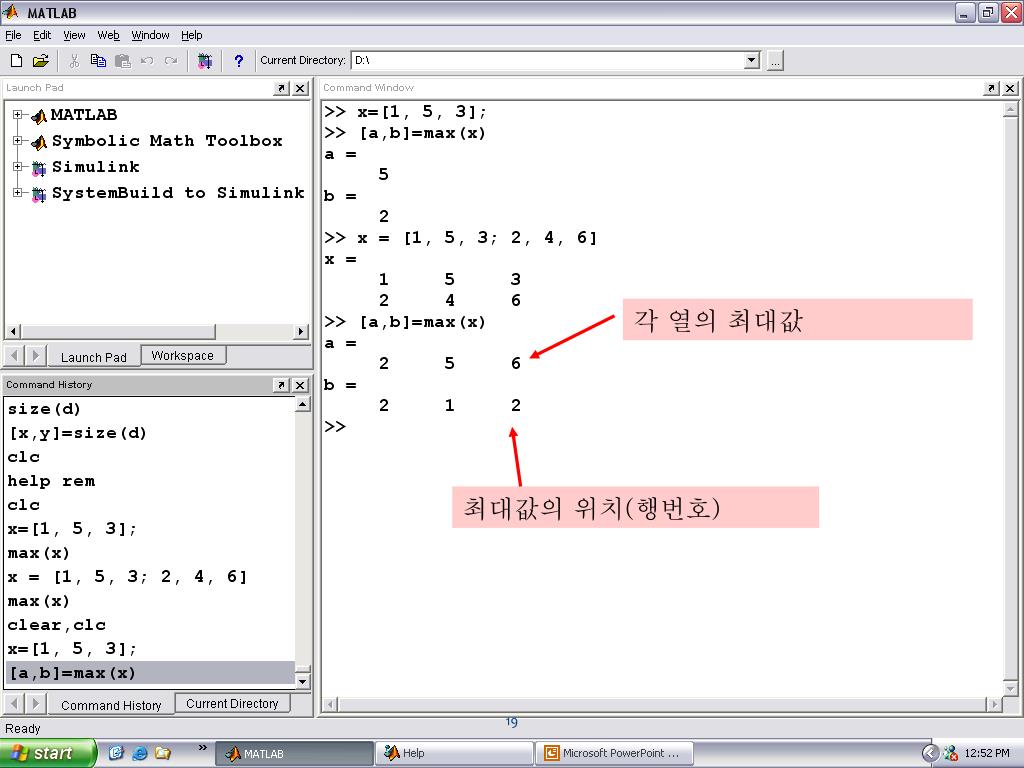The width and height of the screenshot is (1024, 768).
Task: Undock the Command History panel
Action: [x=281, y=385]
